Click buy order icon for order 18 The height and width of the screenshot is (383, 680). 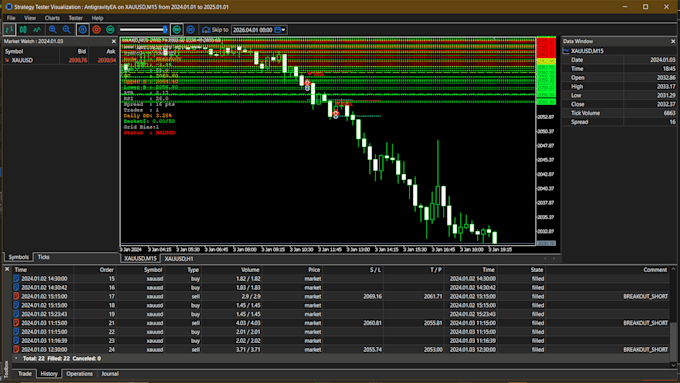16,305
